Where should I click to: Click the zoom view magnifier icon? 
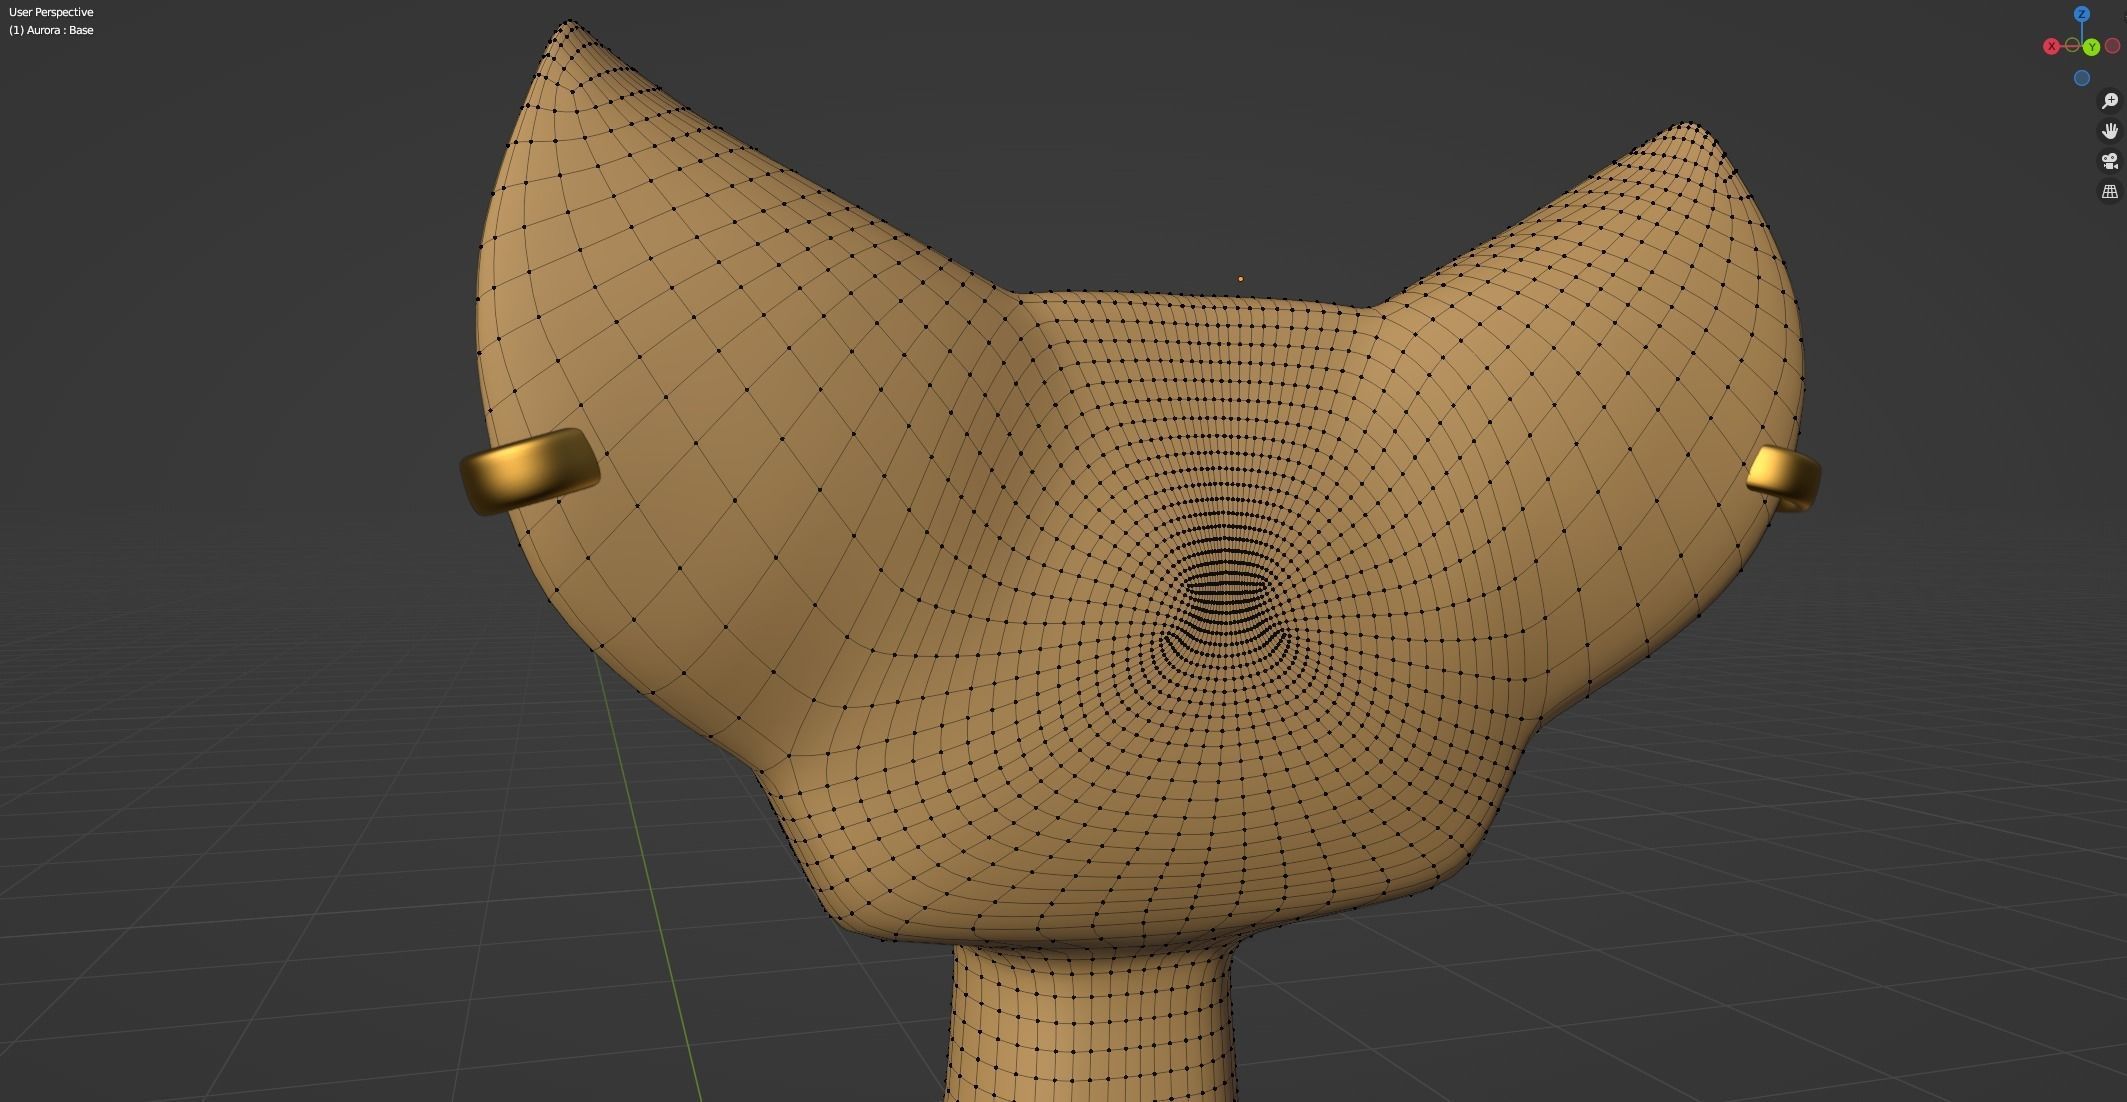2110,101
